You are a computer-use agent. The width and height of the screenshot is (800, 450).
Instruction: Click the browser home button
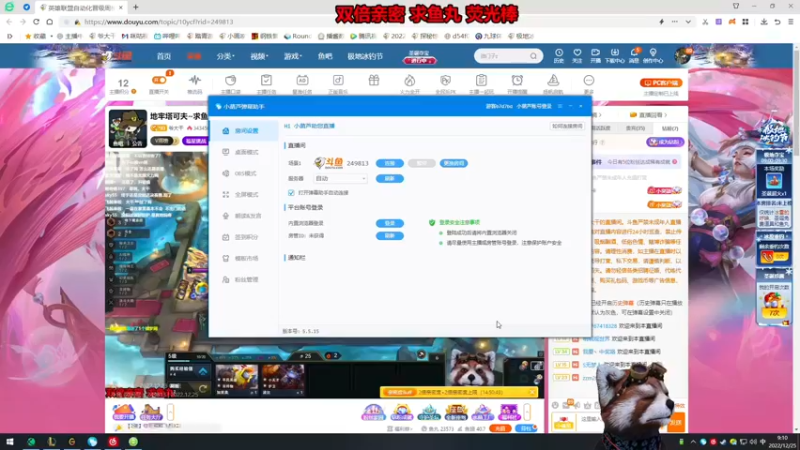(49, 22)
